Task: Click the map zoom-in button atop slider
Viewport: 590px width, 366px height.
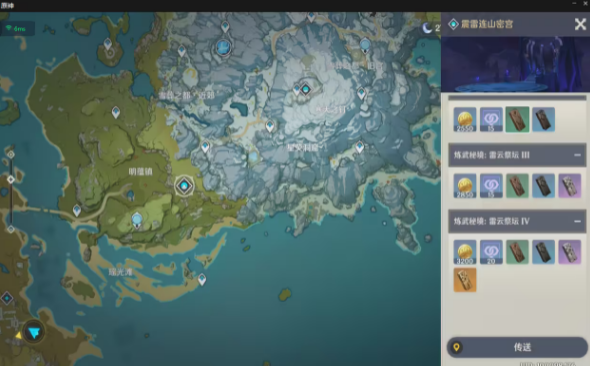Action: [11, 154]
